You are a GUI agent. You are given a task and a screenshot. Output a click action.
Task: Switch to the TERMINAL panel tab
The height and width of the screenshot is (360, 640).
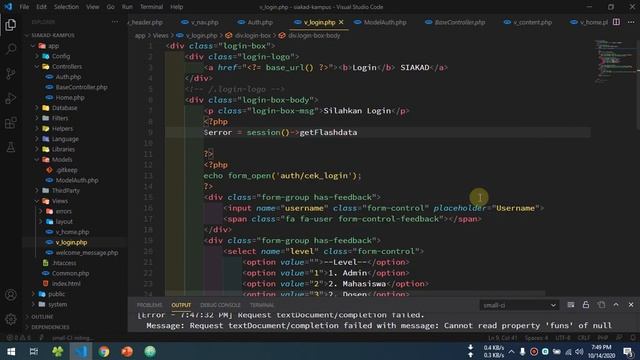click(262, 305)
